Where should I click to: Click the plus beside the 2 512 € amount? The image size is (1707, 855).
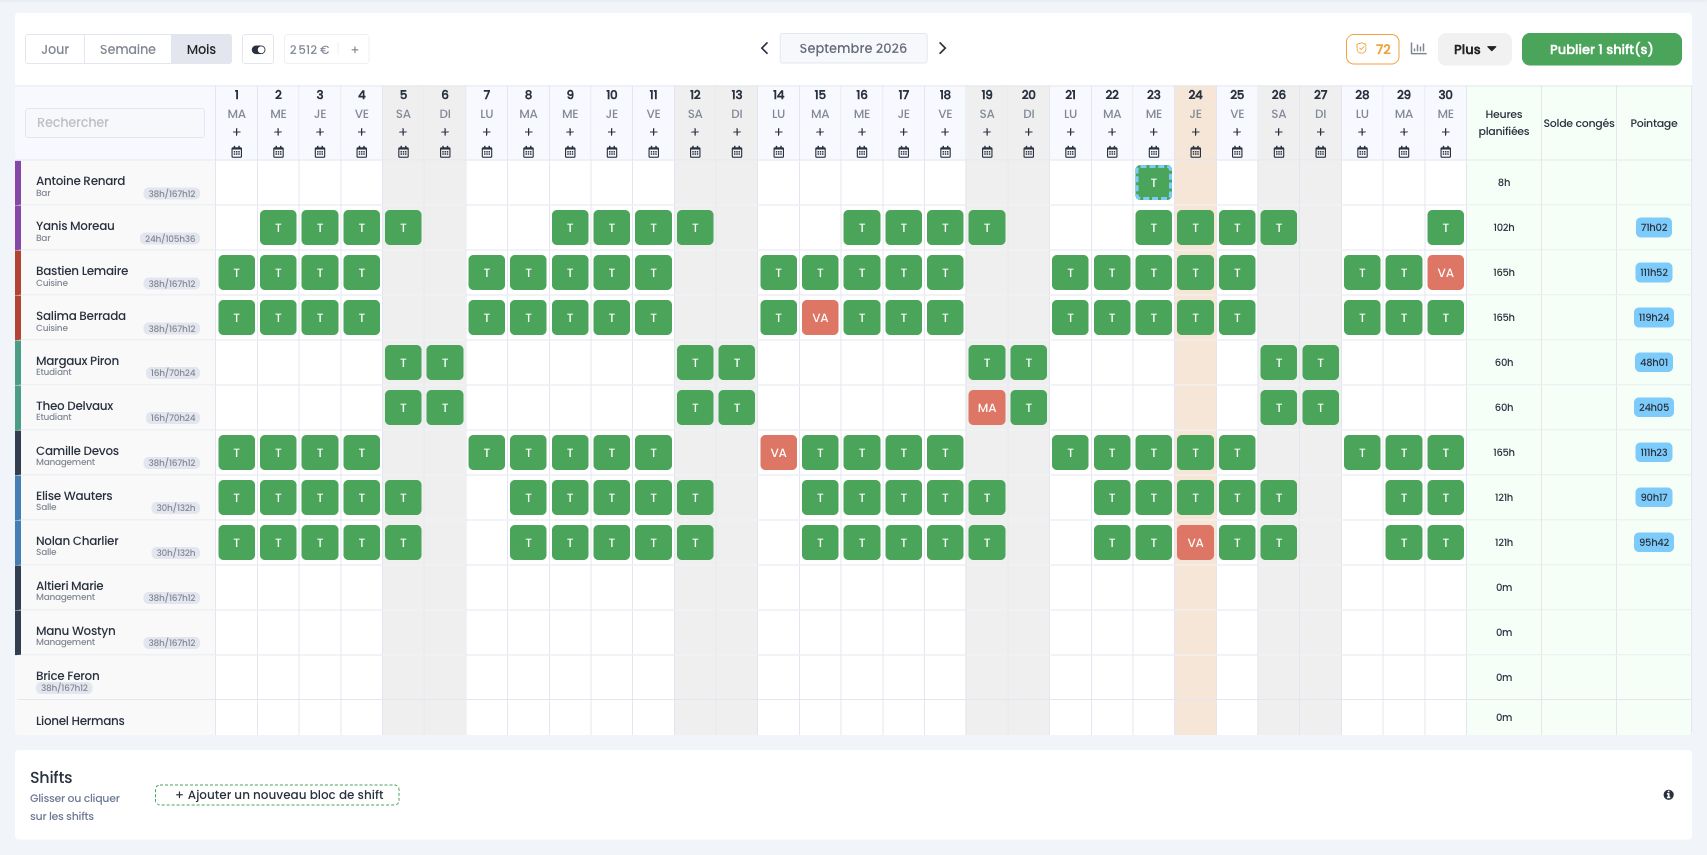pos(354,49)
